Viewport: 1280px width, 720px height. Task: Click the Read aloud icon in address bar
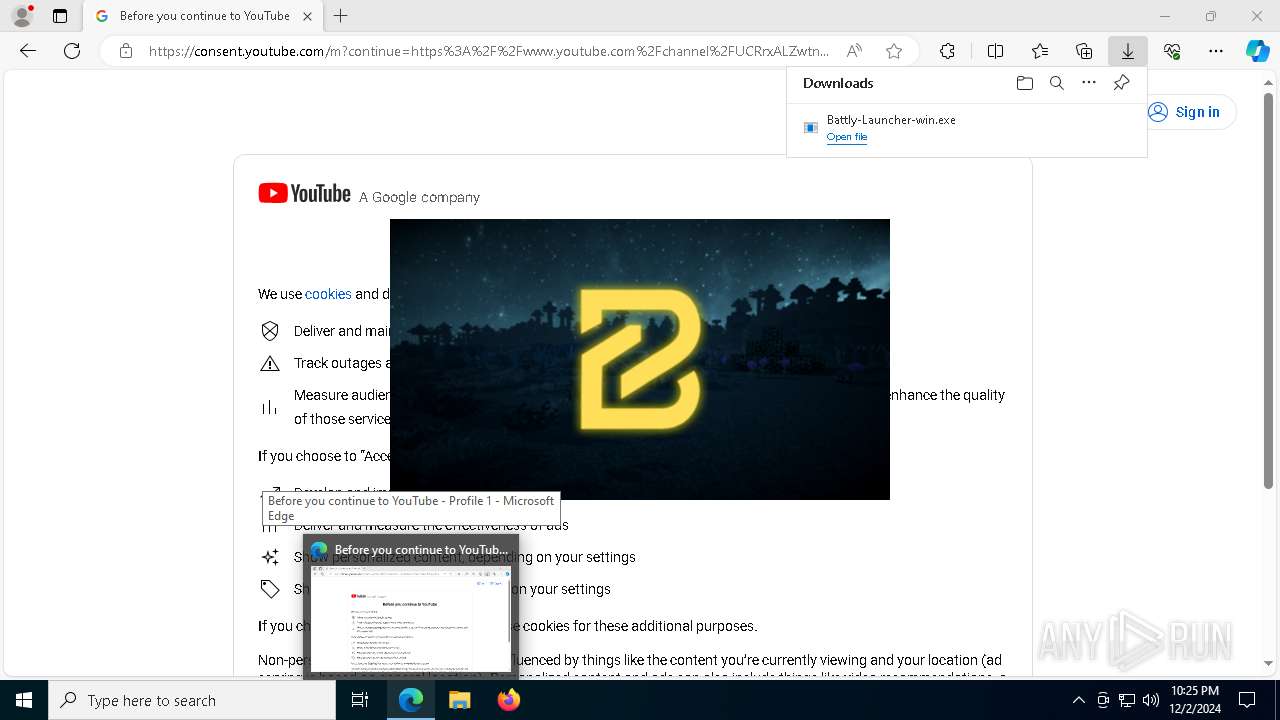click(x=854, y=51)
